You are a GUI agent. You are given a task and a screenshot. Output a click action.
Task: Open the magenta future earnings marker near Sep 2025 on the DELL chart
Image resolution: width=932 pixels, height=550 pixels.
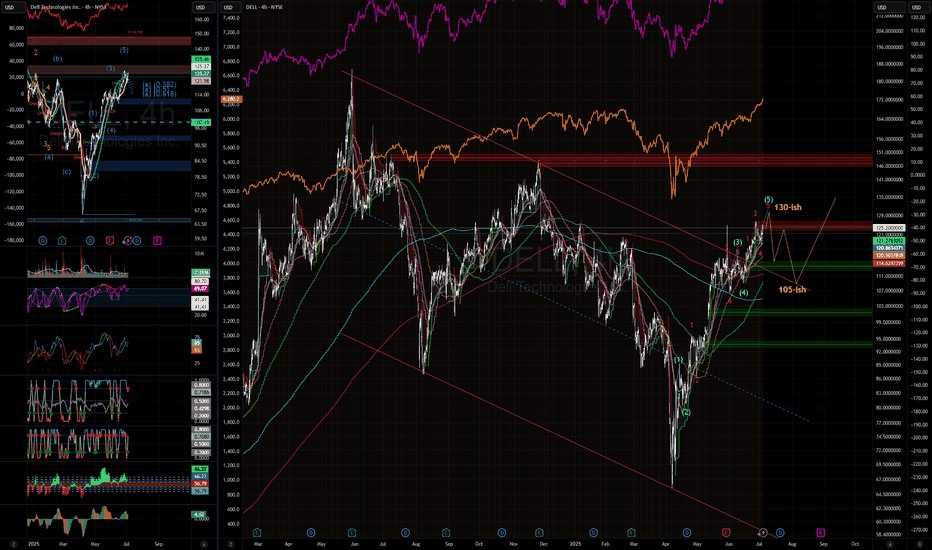click(x=820, y=532)
